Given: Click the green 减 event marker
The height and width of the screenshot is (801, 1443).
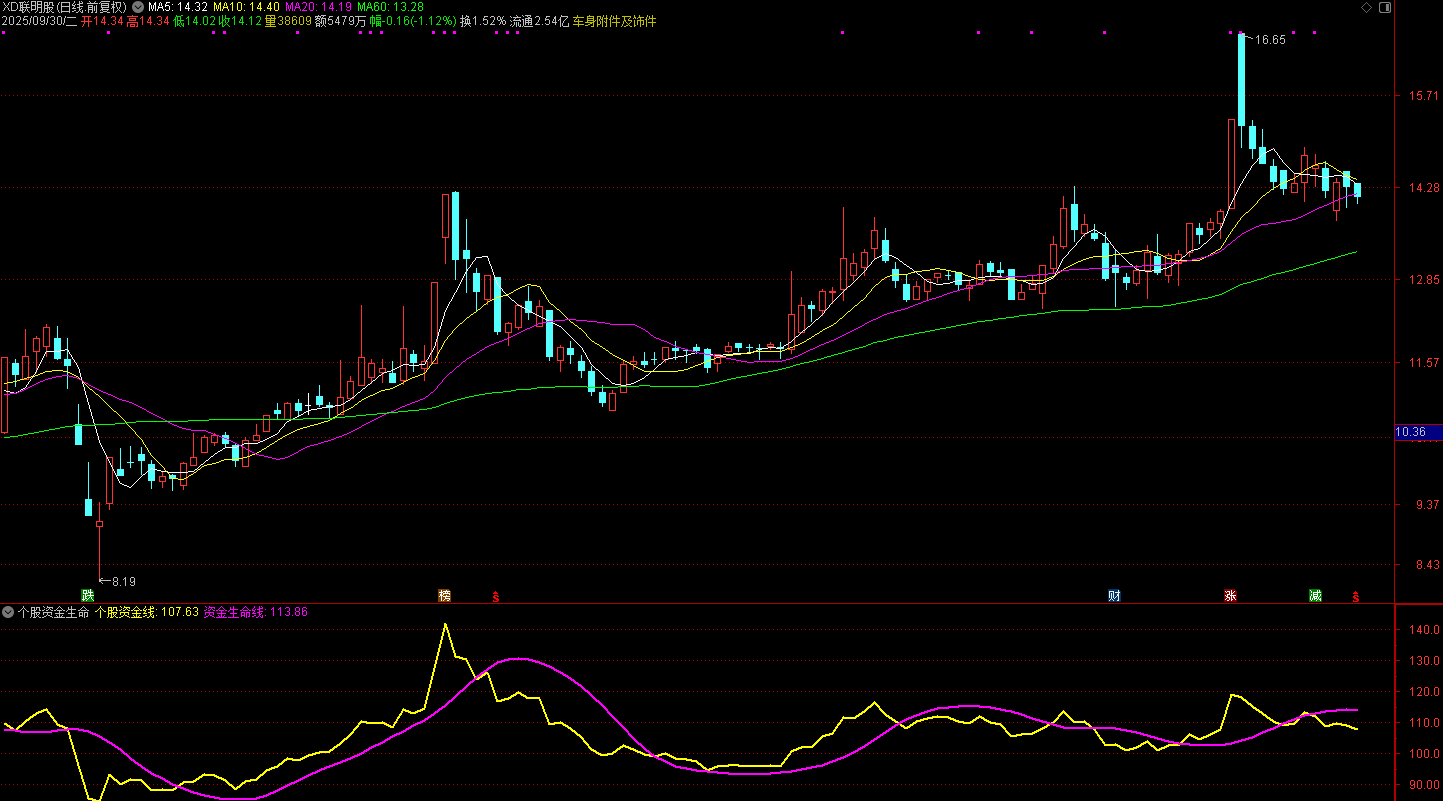Looking at the screenshot, I should pyautogui.click(x=1315, y=596).
